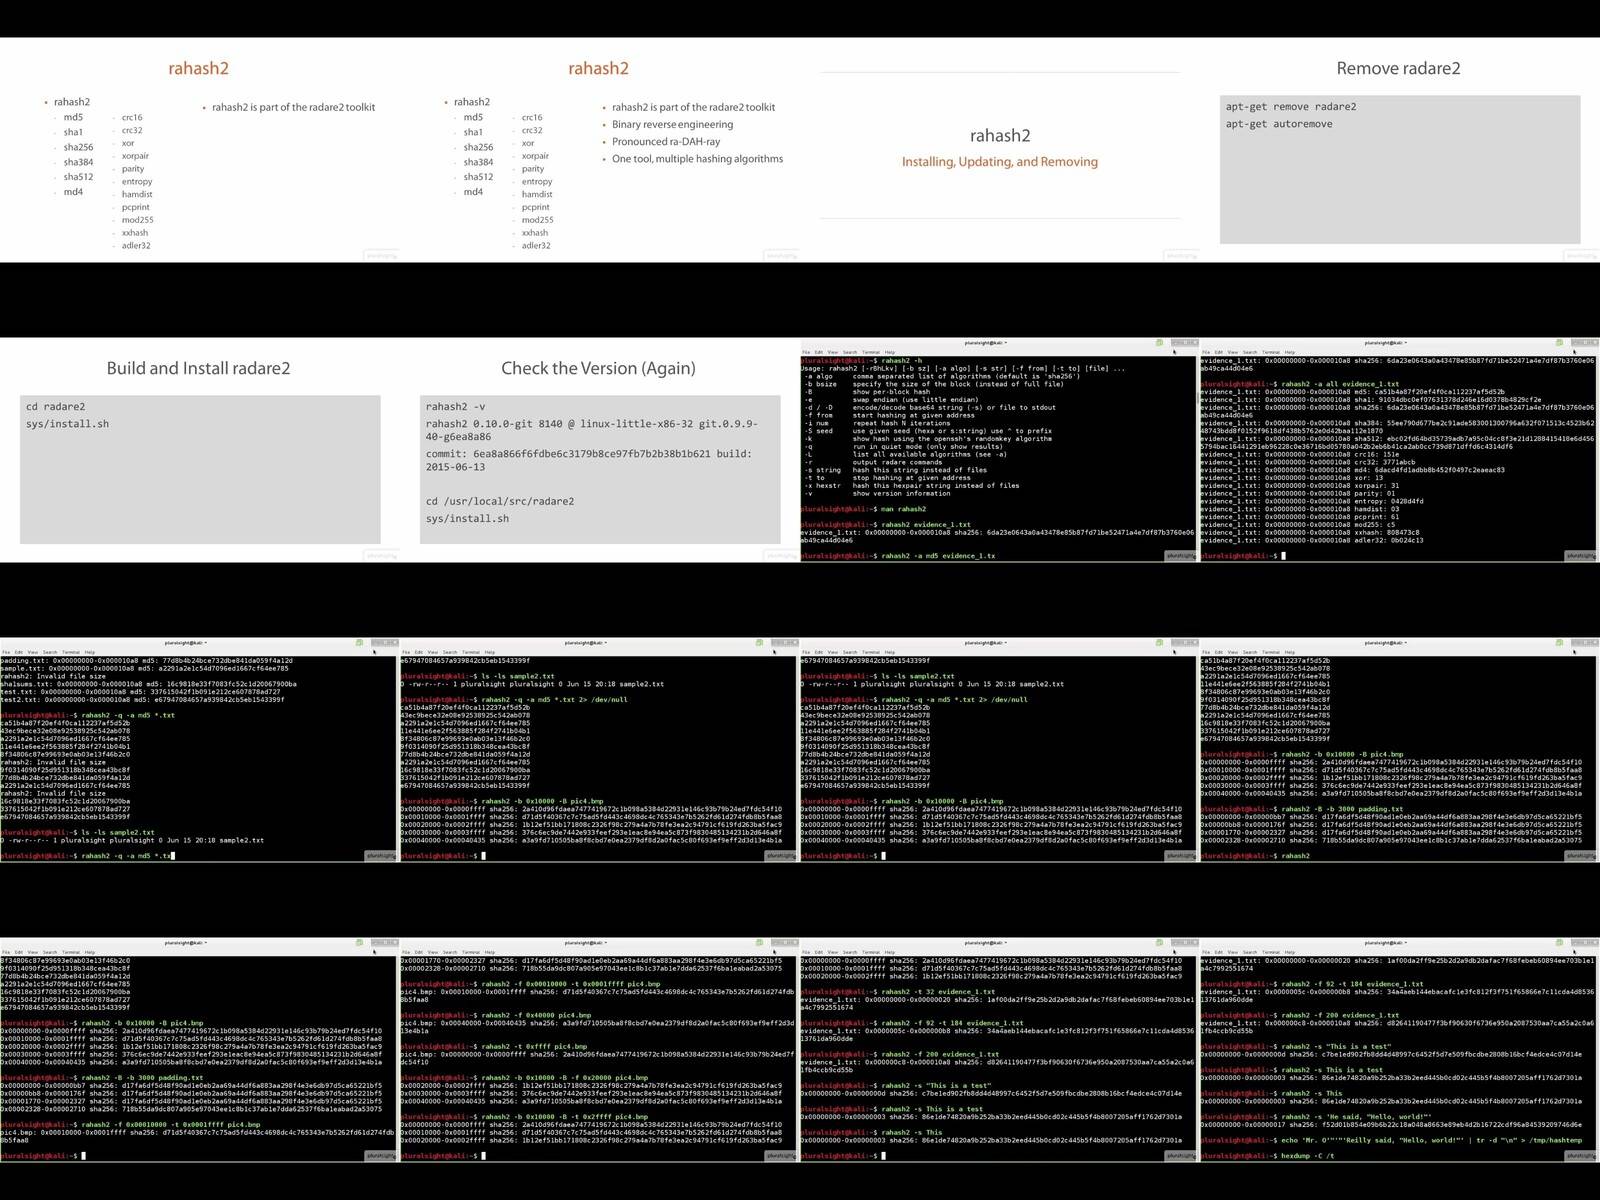Open Installing, Updating, and Removing title slide
Image resolution: width=1600 pixels, height=1200 pixels.
coord(999,150)
